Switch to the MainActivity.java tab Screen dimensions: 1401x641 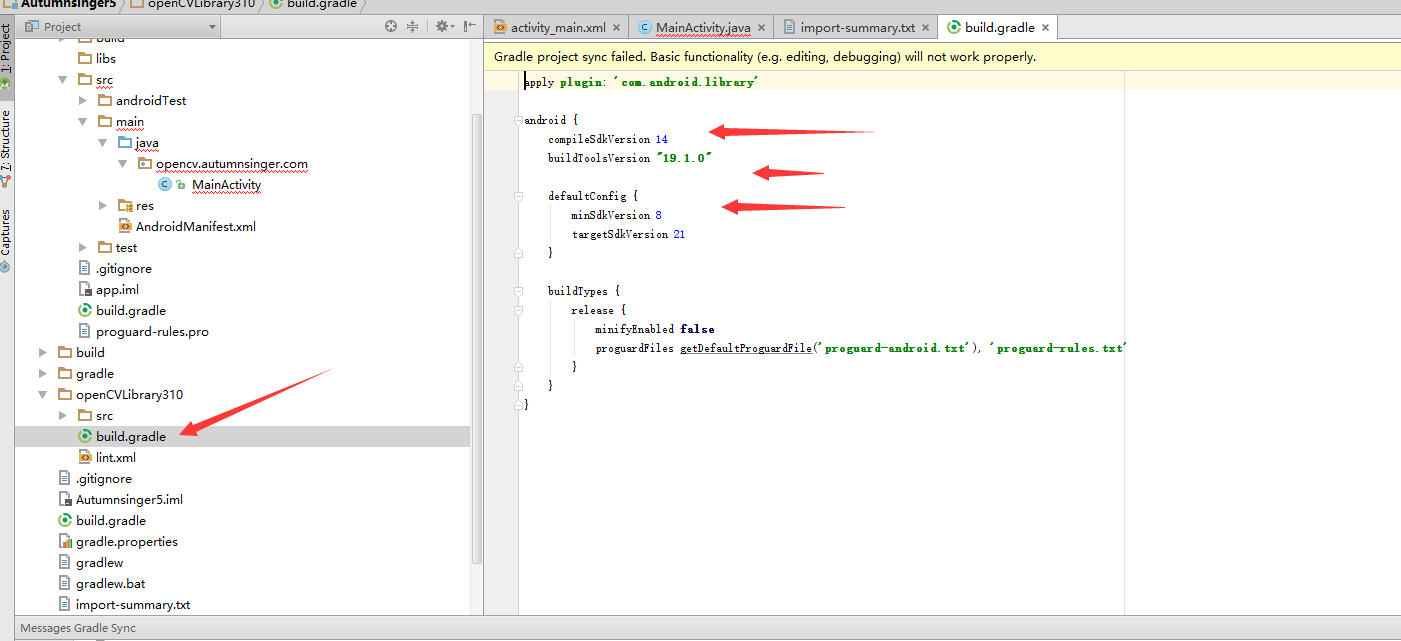pyautogui.click(x=701, y=28)
